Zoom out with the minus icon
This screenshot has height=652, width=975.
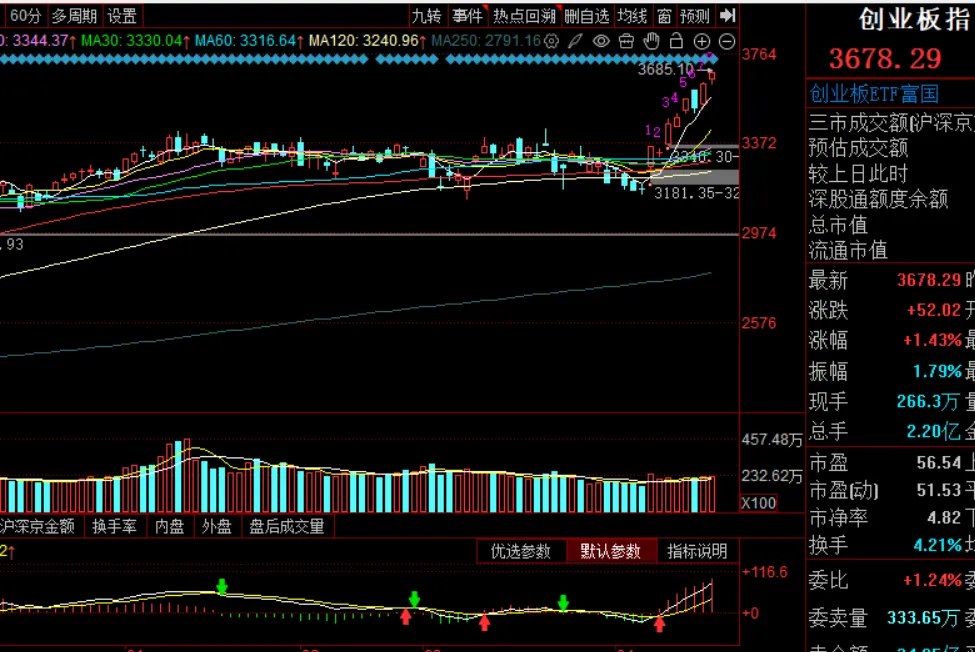coord(726,42)
